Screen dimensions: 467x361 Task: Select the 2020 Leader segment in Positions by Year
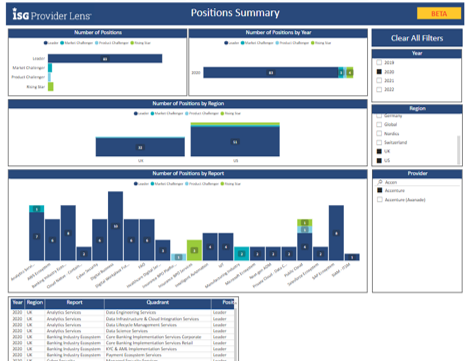[271, 73]
